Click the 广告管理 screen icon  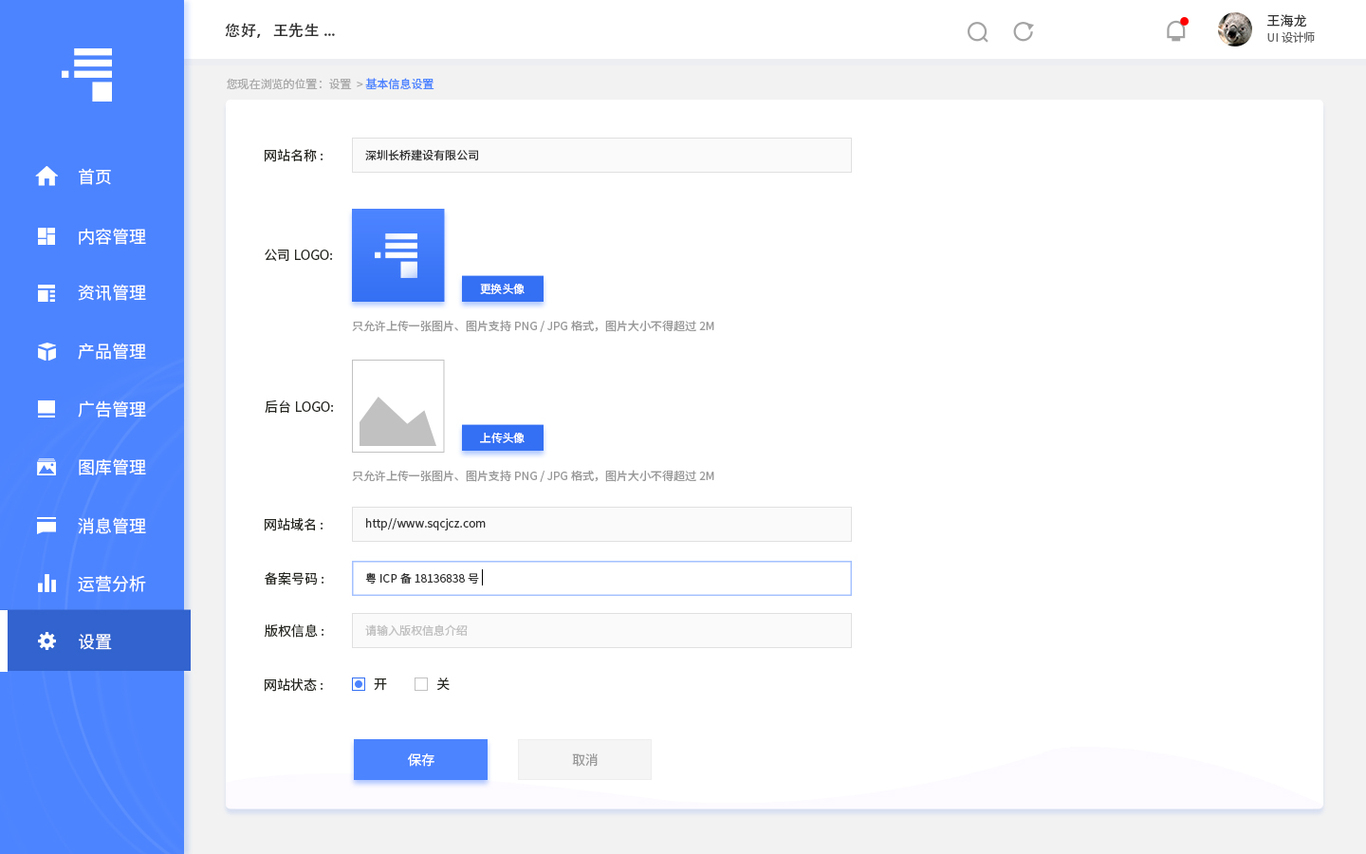point(47,409)
